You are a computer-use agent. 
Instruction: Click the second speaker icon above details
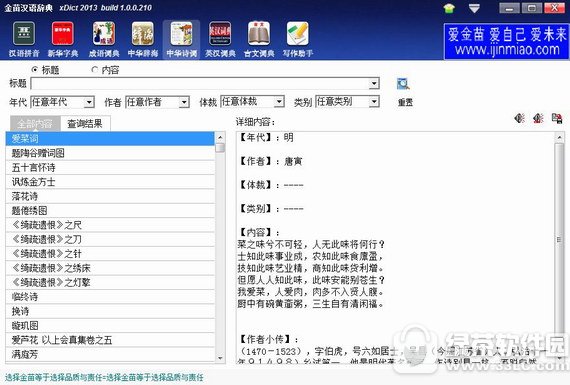click(538, 118)
